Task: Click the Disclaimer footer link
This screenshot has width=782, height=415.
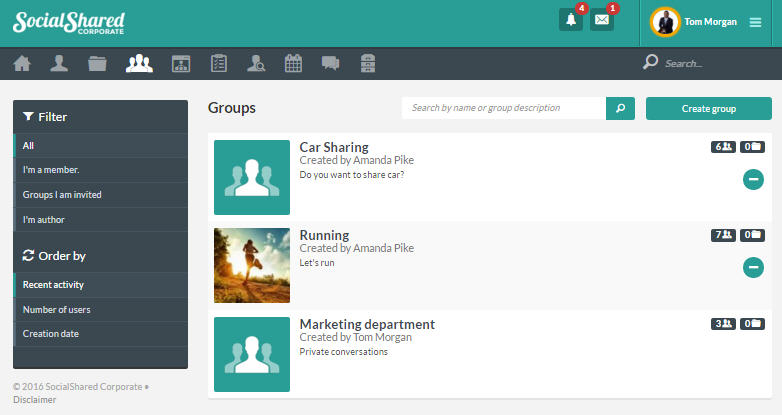Action: point(34,400)
